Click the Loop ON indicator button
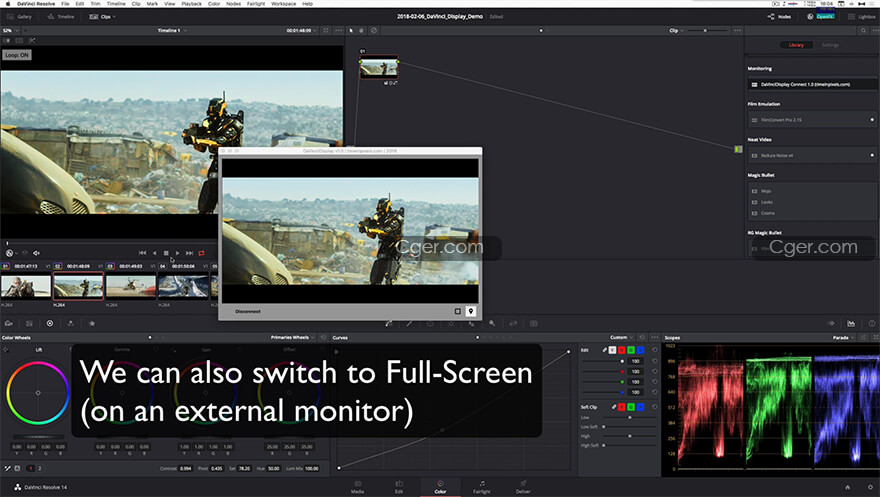Viewport: 880px width, 497px height. [17, 55]
